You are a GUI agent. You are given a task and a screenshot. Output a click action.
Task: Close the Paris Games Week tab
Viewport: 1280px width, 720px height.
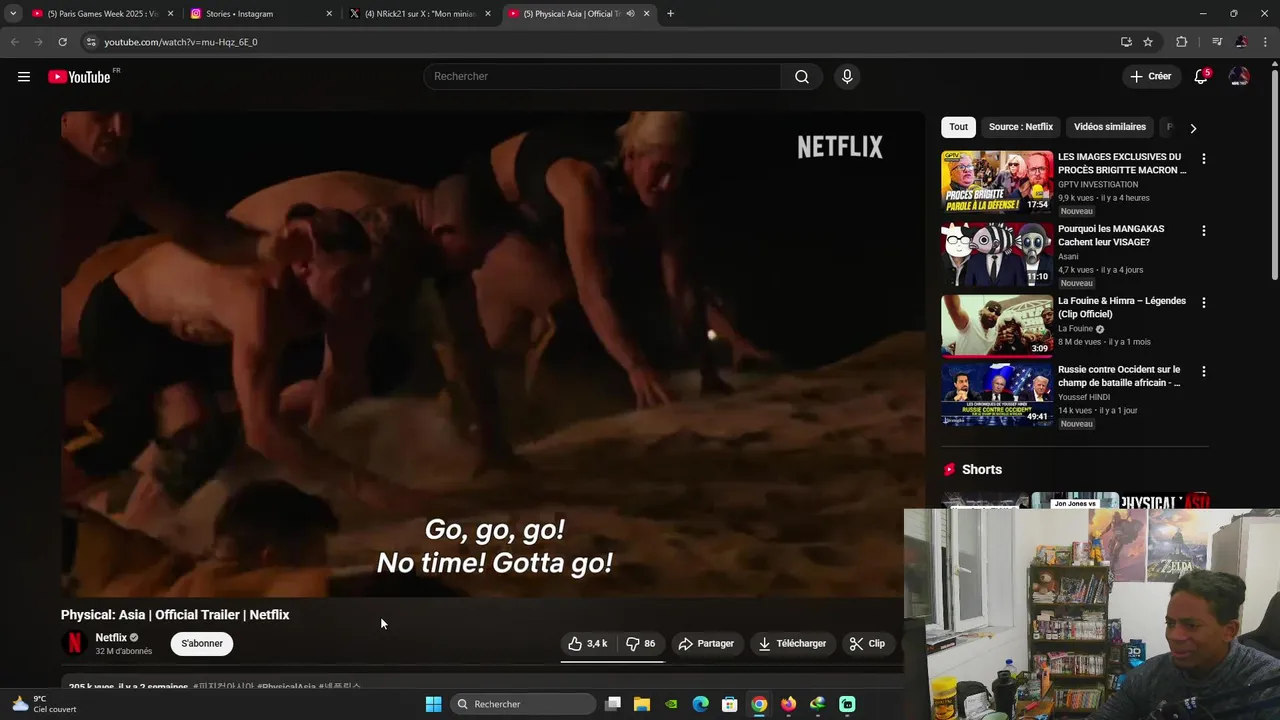tap(170, 14)
